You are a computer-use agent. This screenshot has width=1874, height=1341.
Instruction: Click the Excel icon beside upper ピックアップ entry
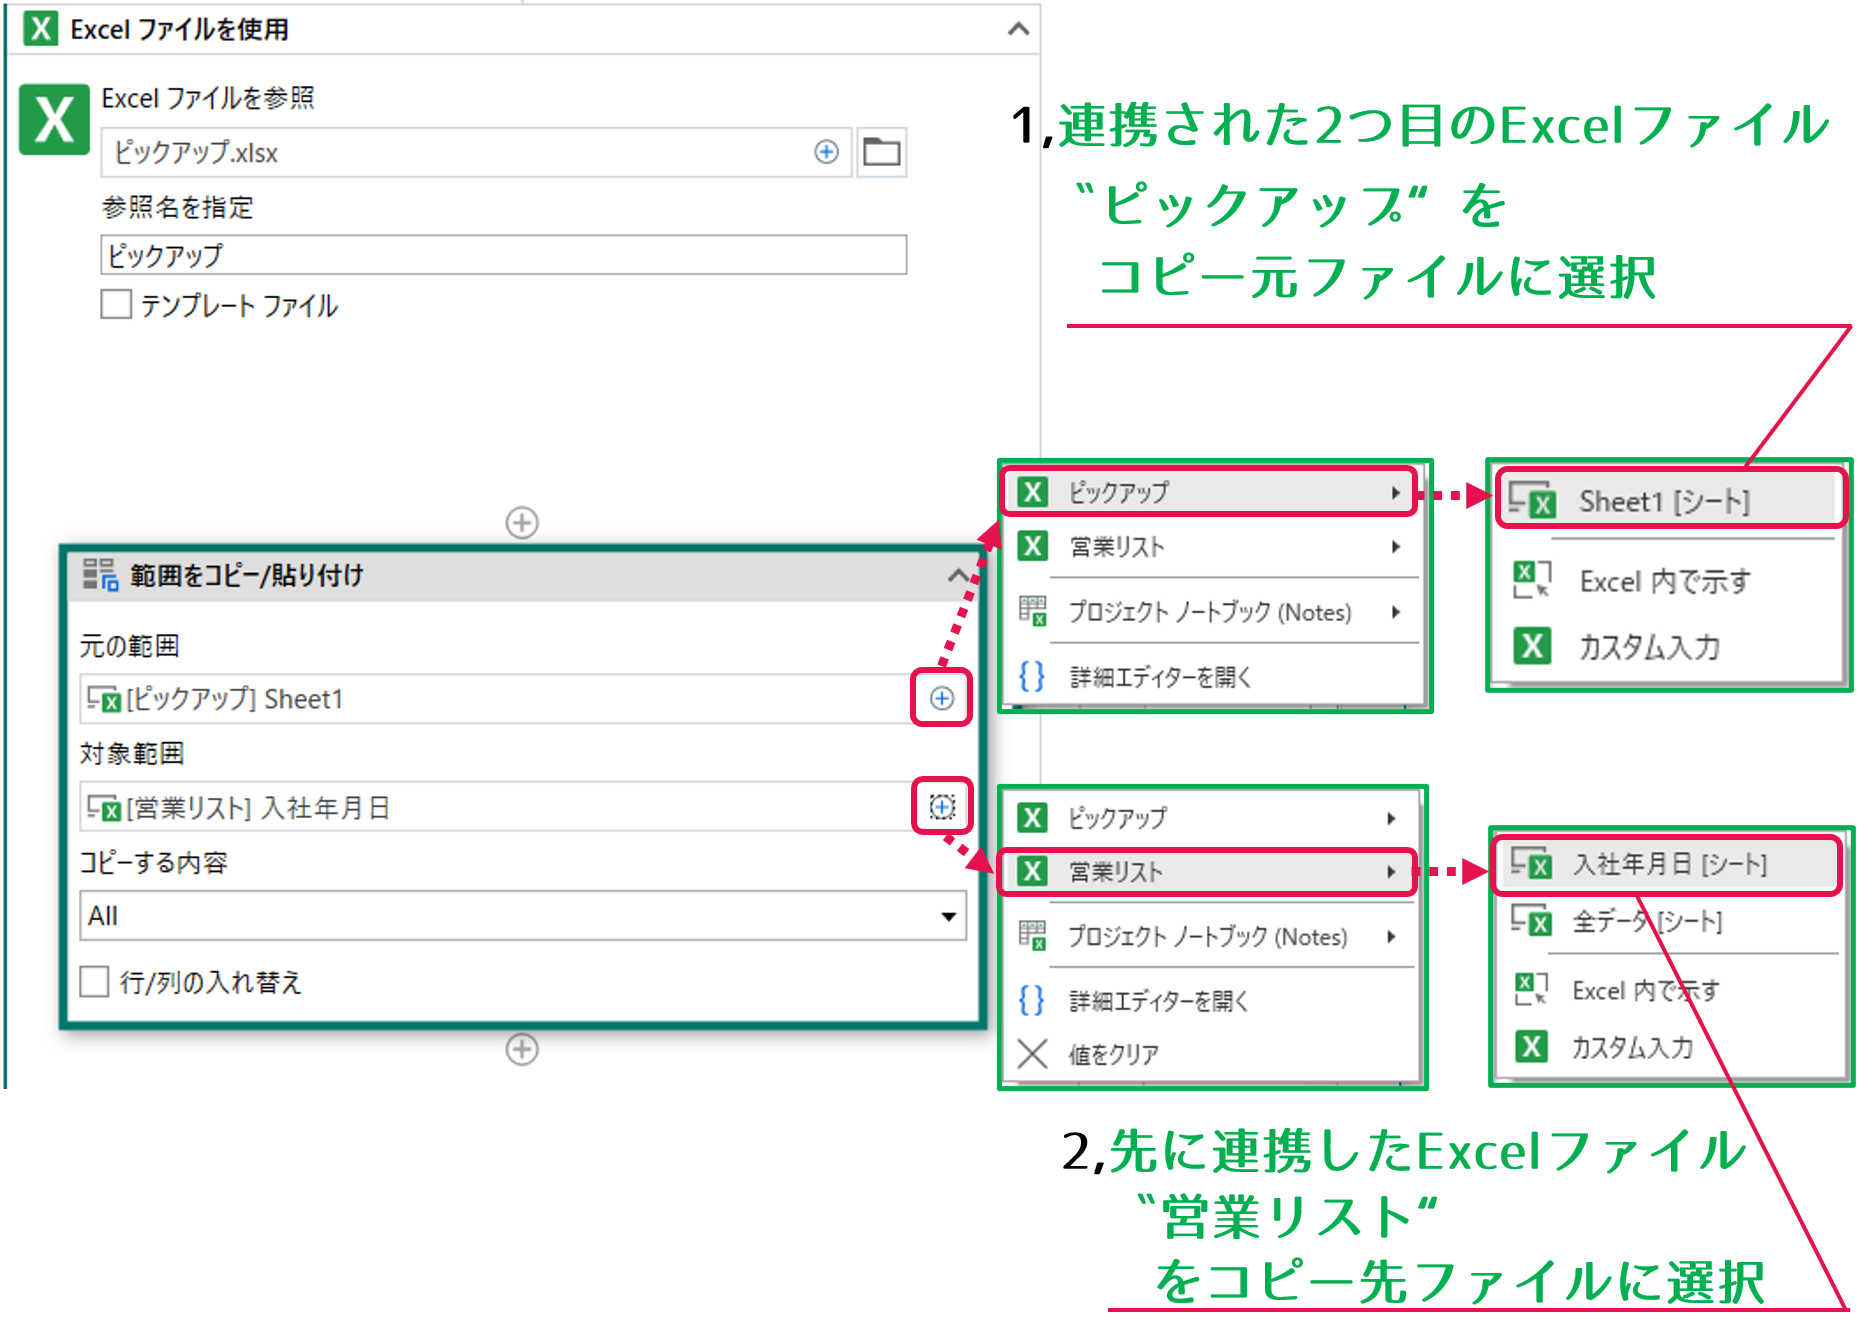pyautogui.click(x=1032, y=492)
